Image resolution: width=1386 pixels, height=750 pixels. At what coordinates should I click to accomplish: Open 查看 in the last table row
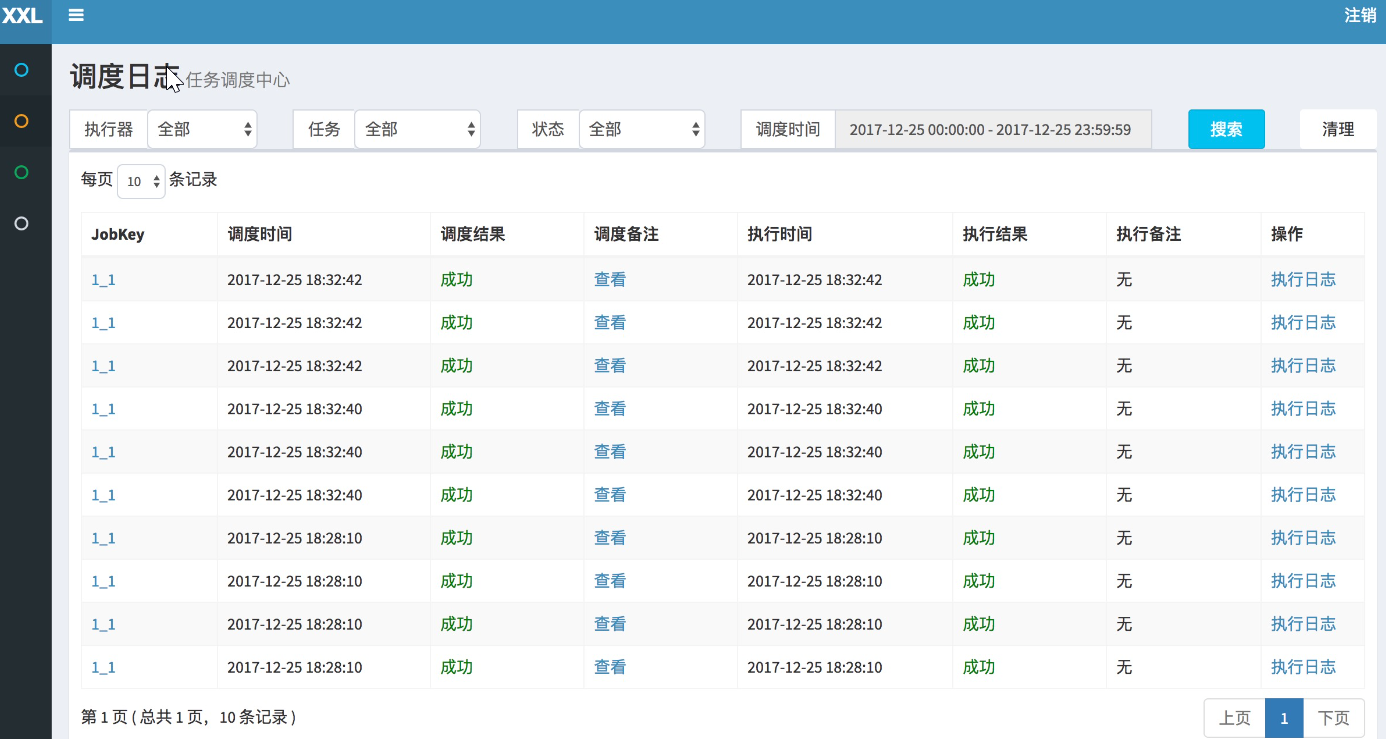pyautogui.click(x=610, y=667)
